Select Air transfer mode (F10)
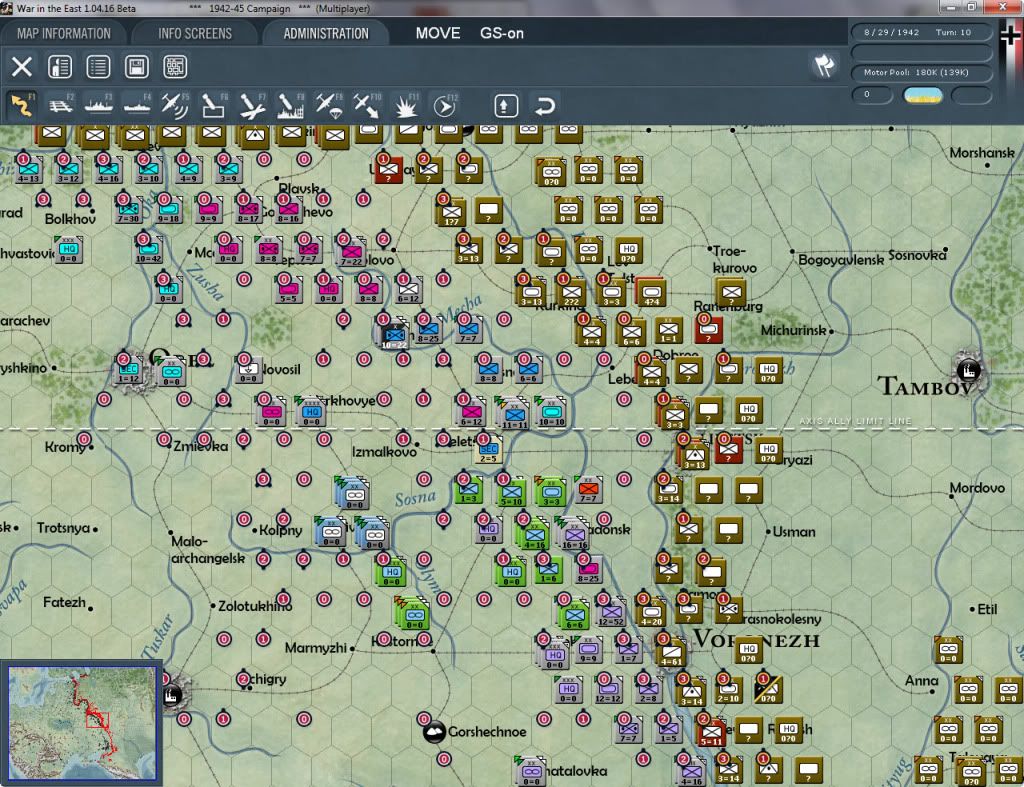The height and width of the screenshot is (787, 1024). (x=367, y=105)
